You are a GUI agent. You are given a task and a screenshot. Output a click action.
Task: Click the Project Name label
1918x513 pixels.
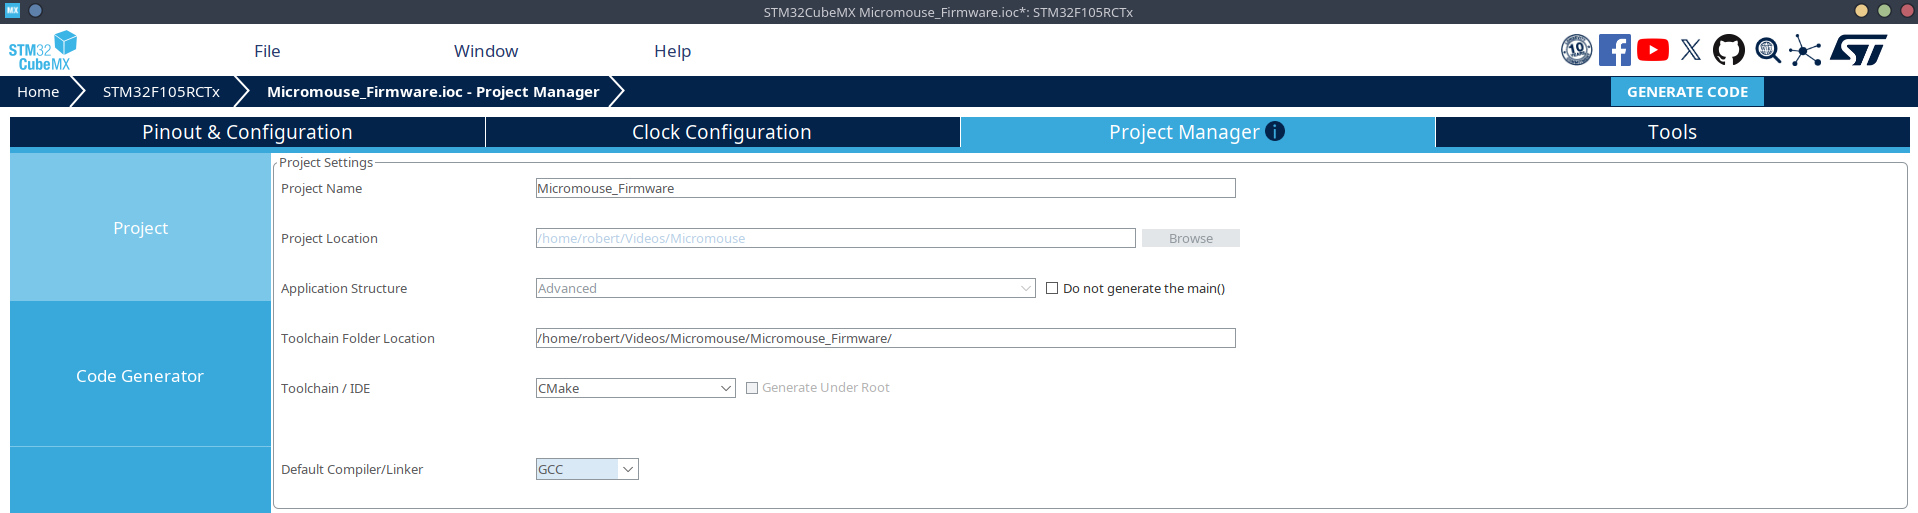321,188
